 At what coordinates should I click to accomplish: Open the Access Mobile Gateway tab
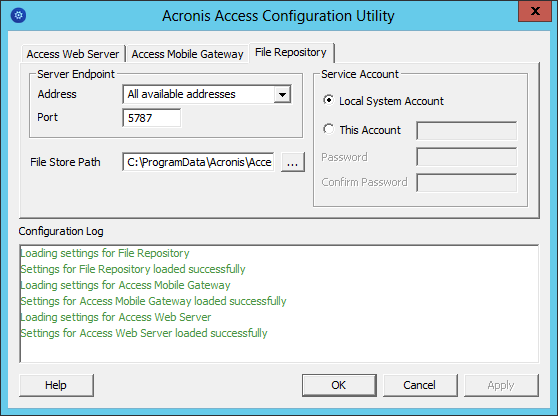[x=187, y=54]
